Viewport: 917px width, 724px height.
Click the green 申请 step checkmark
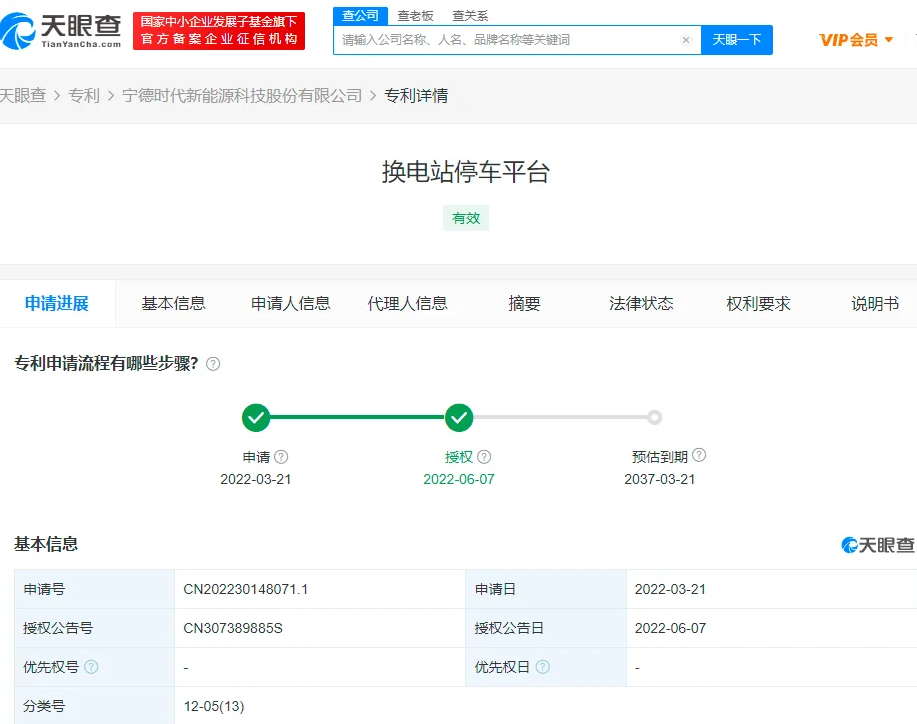(x=256, y=417)
